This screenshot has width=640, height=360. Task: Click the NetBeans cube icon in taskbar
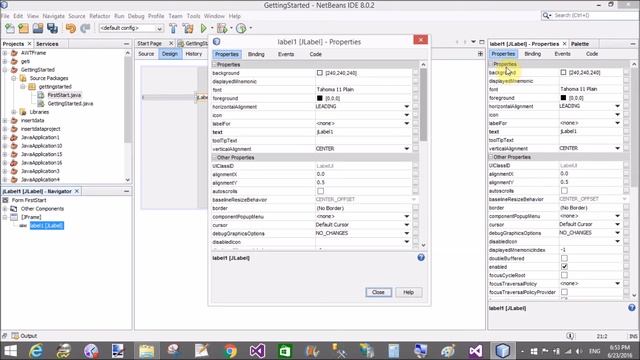pos(502,351)
